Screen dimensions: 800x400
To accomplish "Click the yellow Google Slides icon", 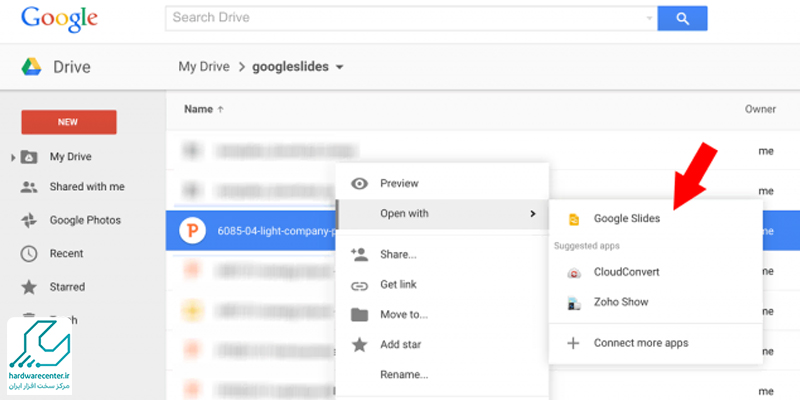I will pos(574,219).
